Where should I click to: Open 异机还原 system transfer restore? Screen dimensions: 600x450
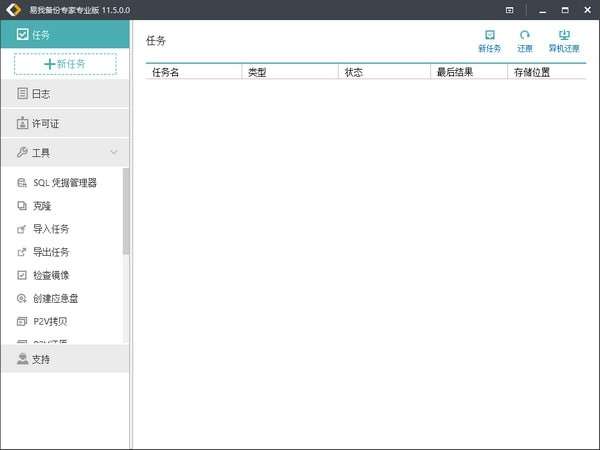tap(564, 41)
